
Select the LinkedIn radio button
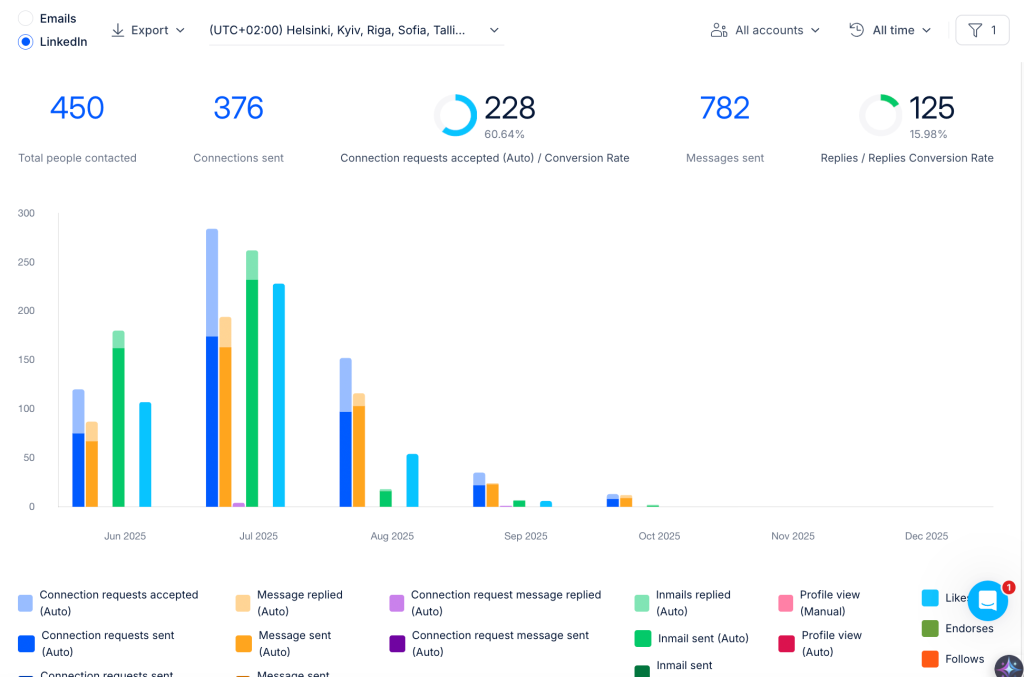click(x=25, y=42)
